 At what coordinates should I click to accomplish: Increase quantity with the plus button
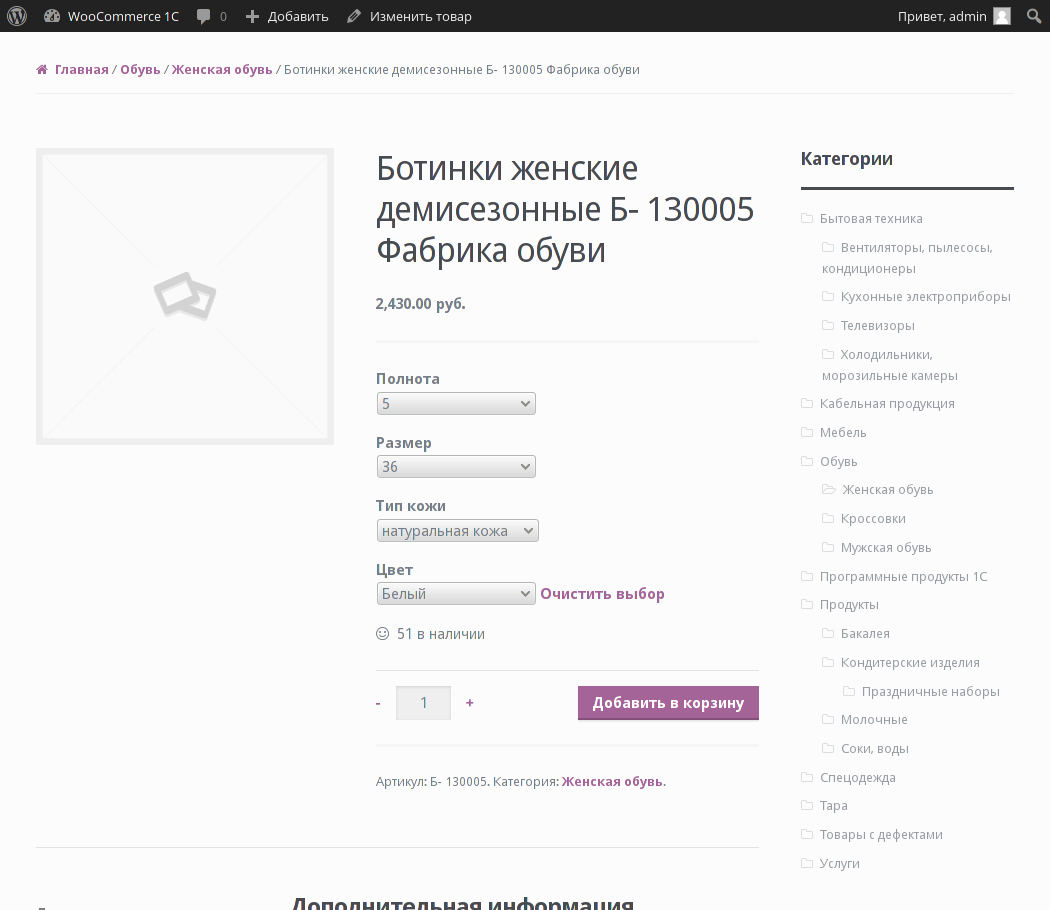[470, 703]
